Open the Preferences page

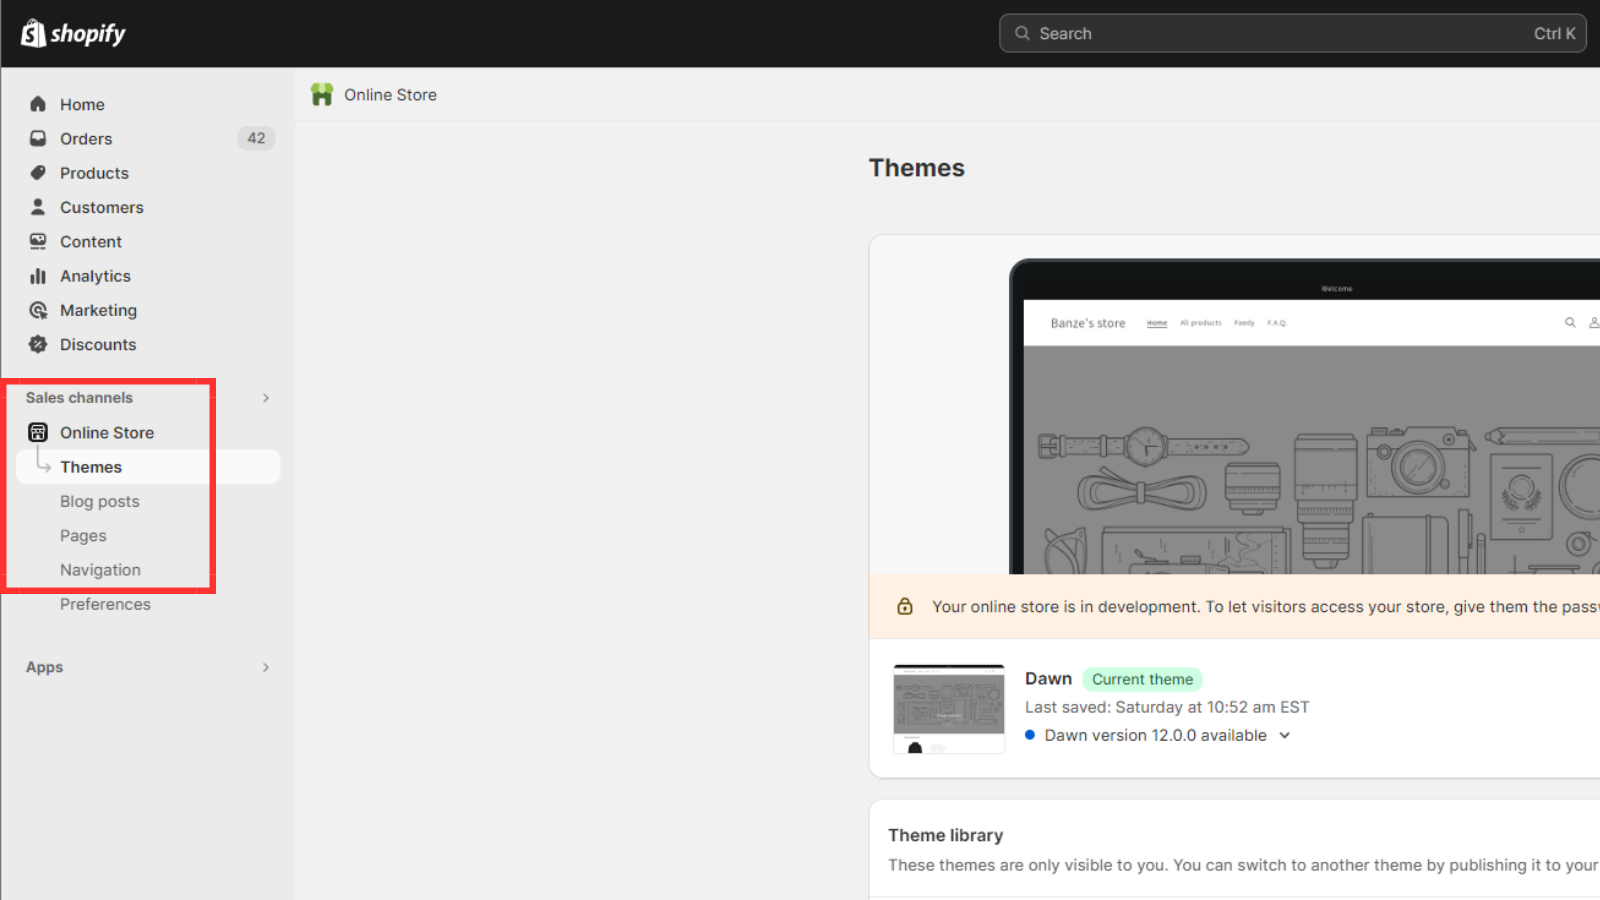pyautogui.click(x=105, y=604)
